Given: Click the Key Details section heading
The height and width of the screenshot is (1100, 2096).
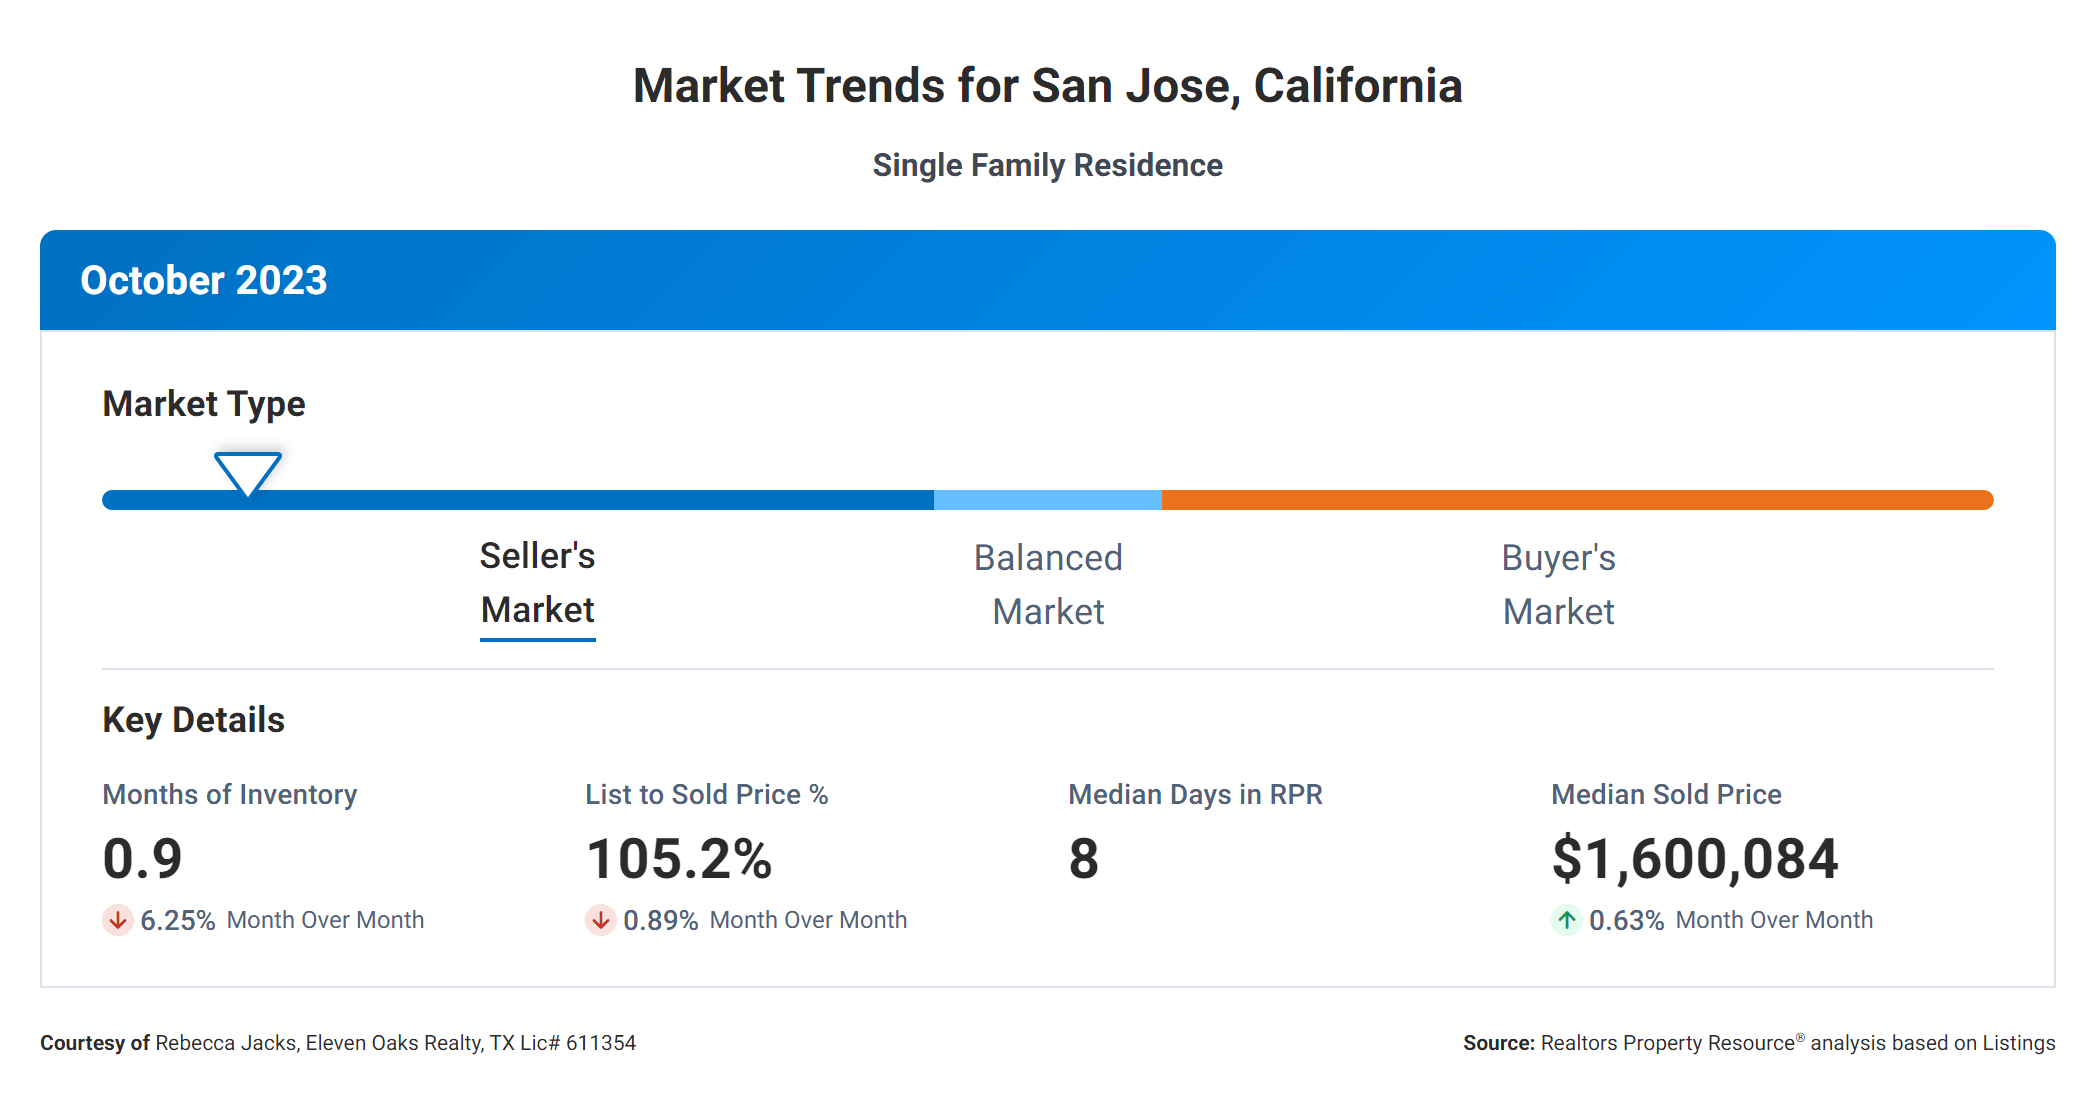Looking at the screenshot, I should pyautogui.click(x=193, y=720).
